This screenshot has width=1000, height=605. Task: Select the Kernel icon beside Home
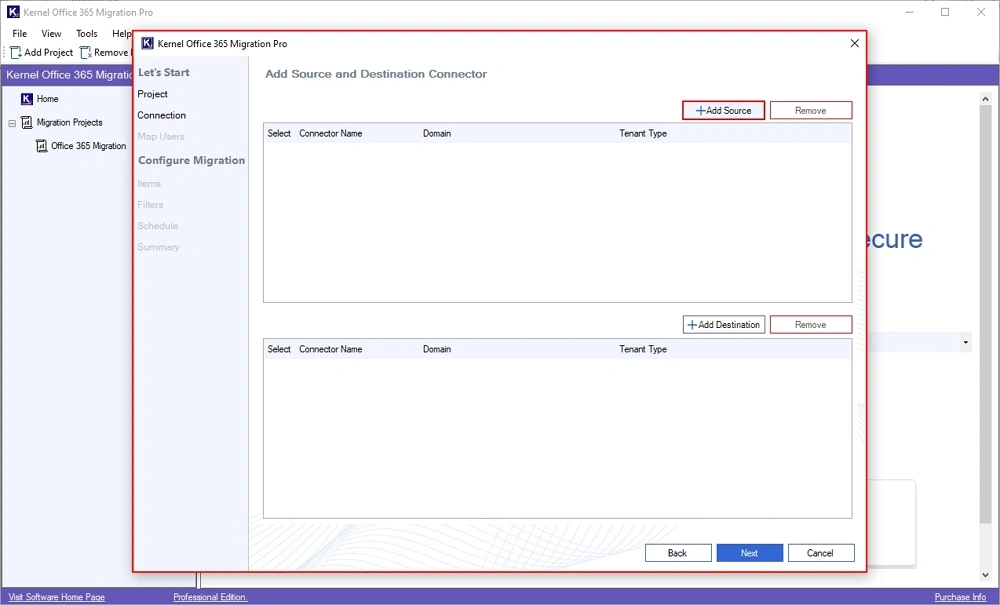[x=27, y=99]
